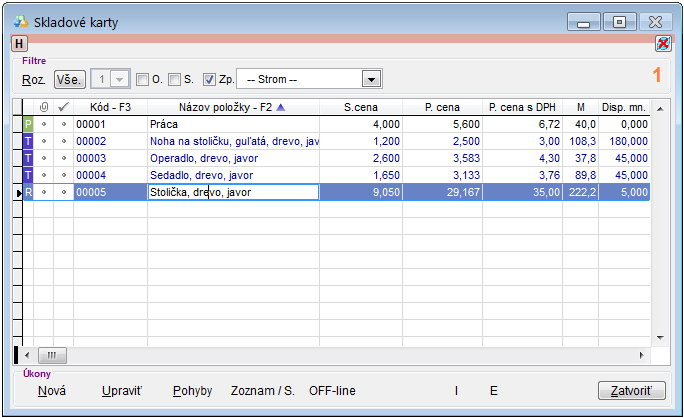Click the H icon button
The width and height of the screenshot is (684, 418).
(x=18, y=43)
